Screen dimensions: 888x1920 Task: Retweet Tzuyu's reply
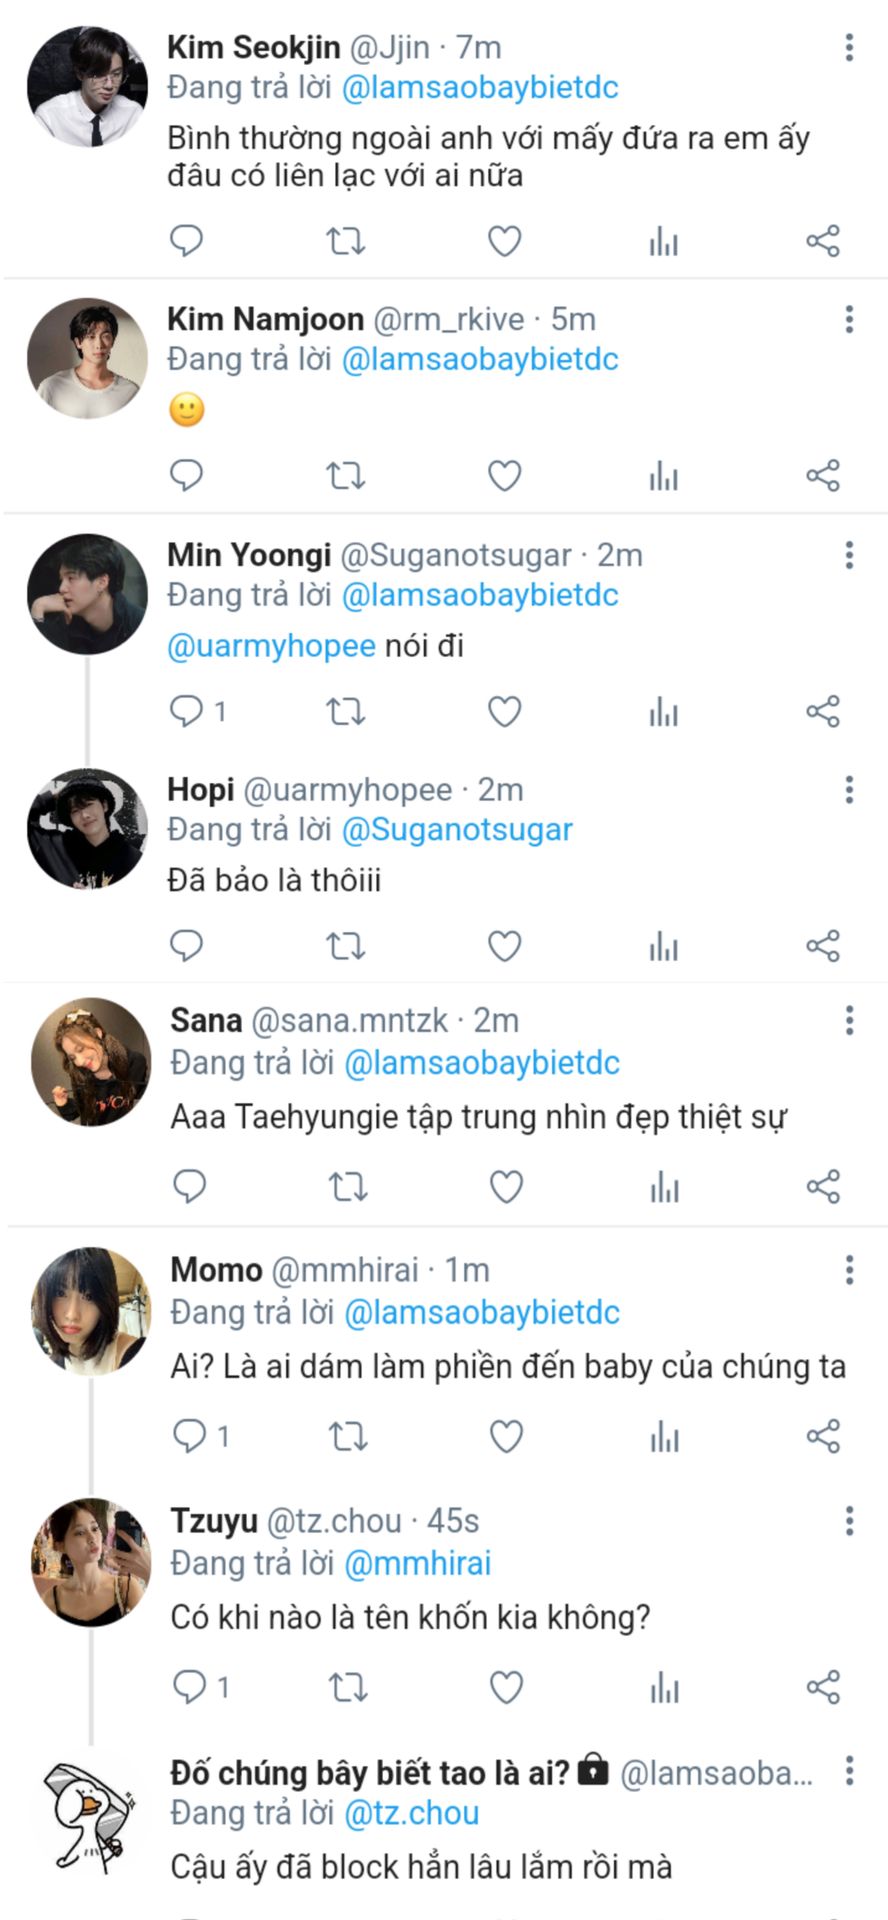[x=348, y=1688]
